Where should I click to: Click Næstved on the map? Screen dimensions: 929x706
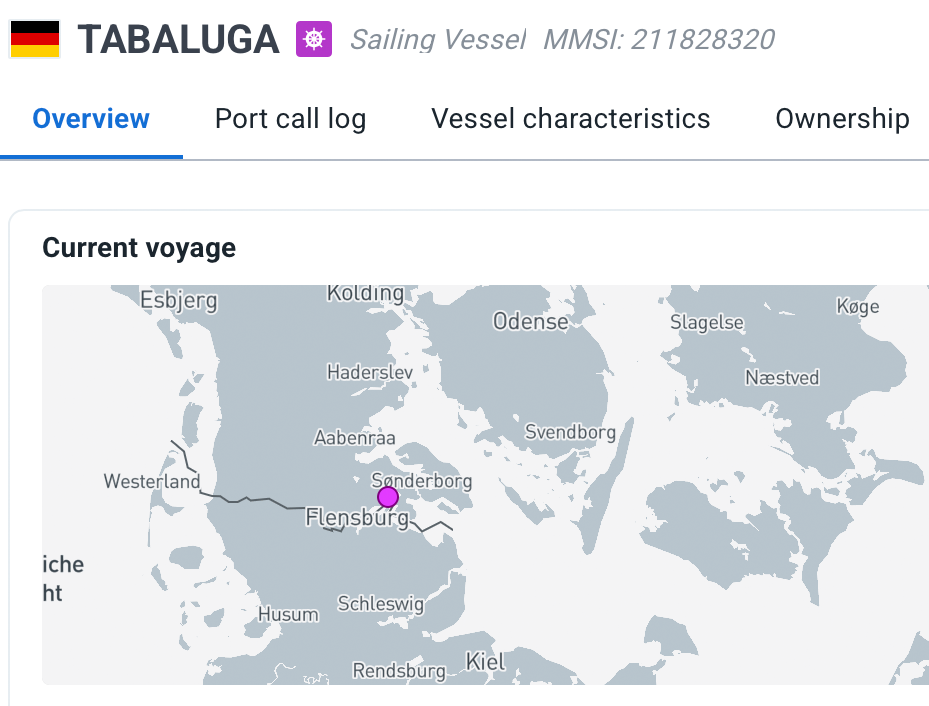pos(782,378)
